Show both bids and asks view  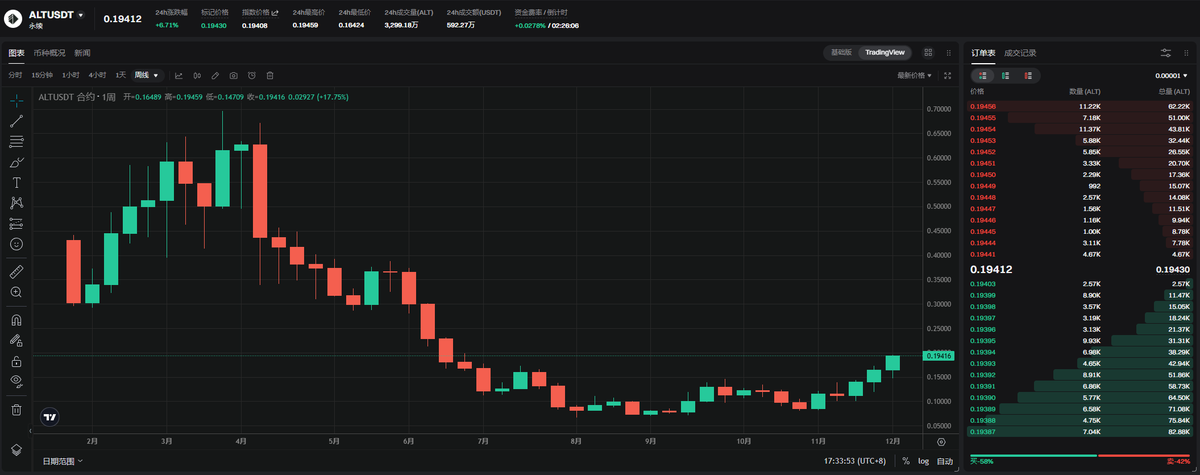pyautogui.click(x=983, y=75)
